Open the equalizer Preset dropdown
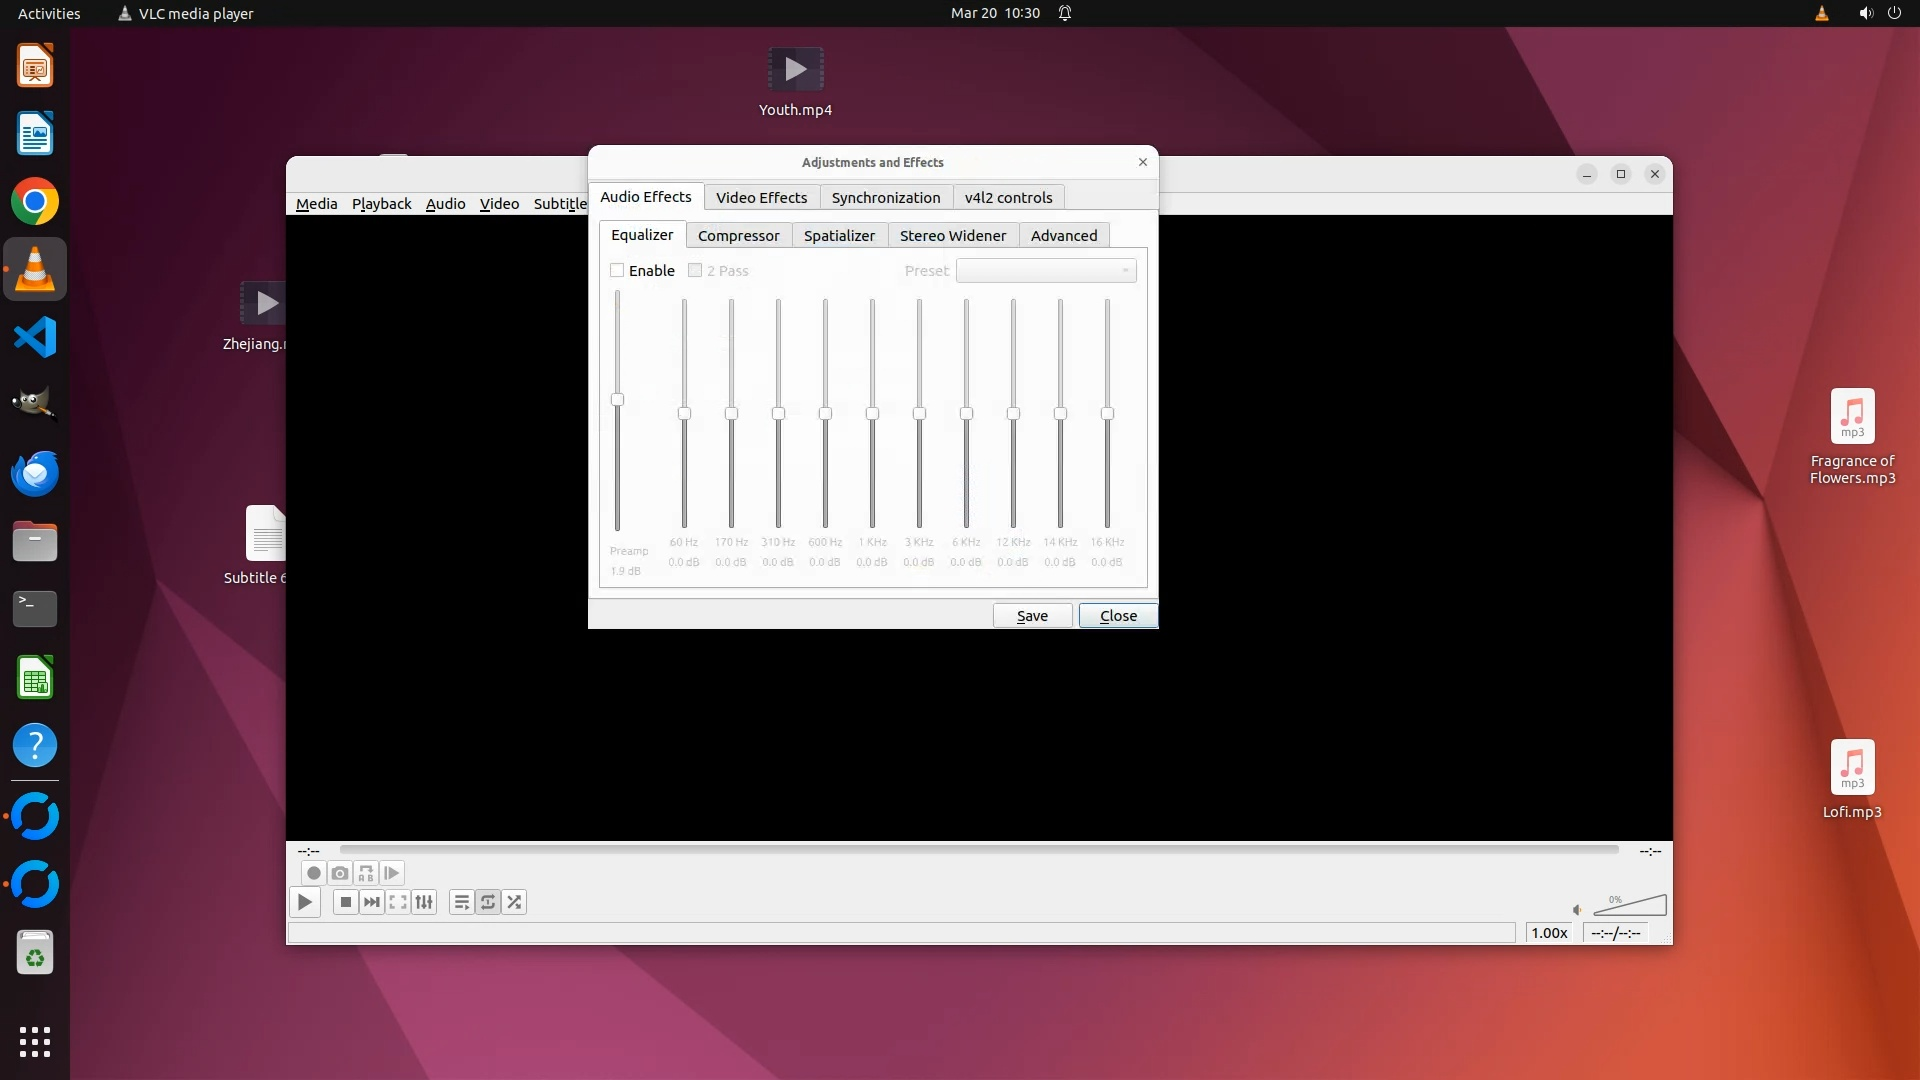 click(x=1046, y=271)
